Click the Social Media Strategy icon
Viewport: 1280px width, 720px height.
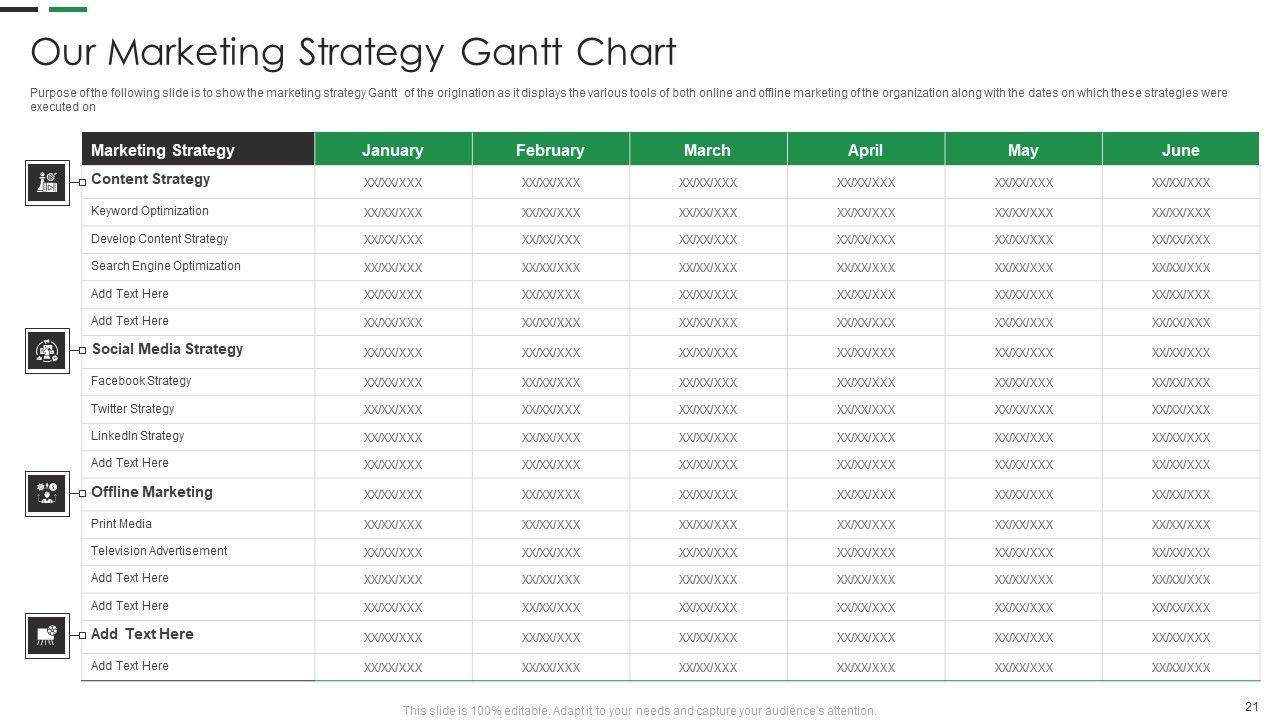tap(47, 351)
